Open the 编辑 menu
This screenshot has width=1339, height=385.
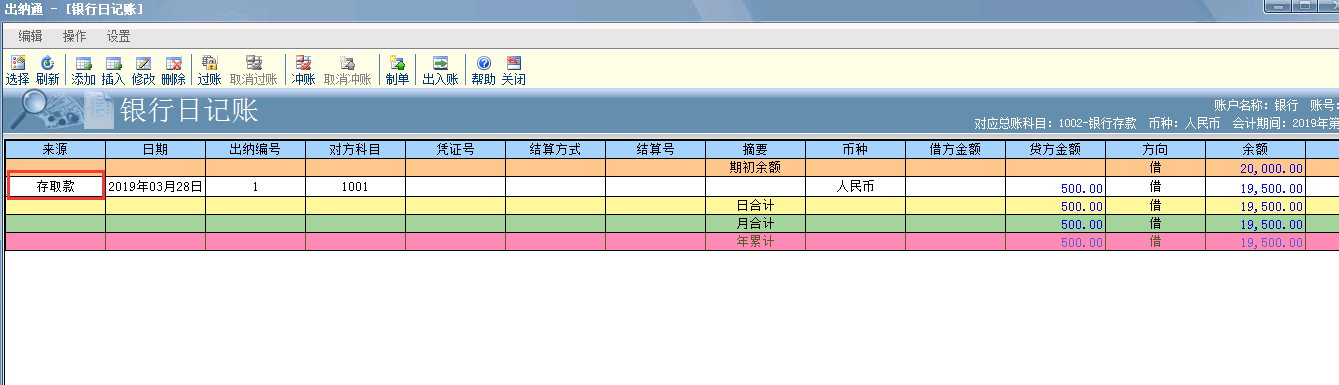pyautogui.click(x=30, y=36)
